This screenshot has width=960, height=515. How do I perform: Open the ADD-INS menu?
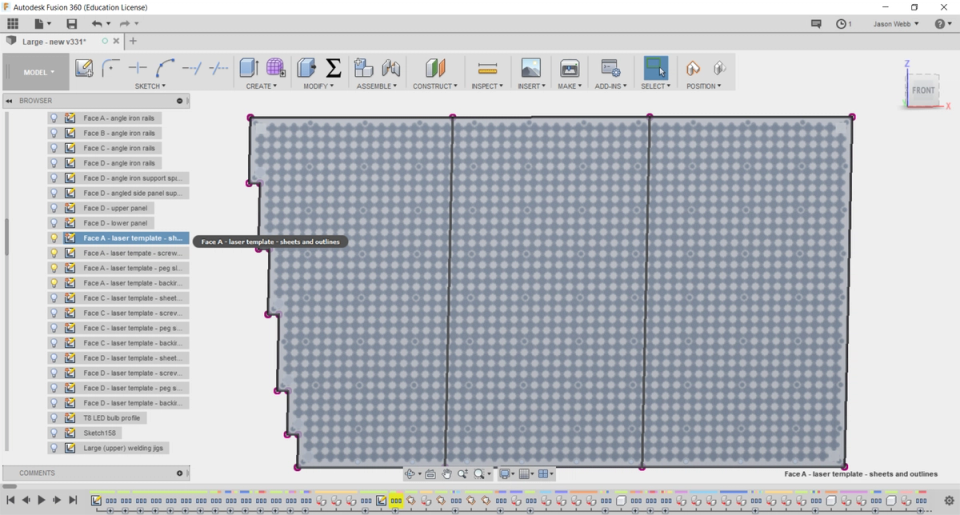pyautogui.click(x=610, y=86)
